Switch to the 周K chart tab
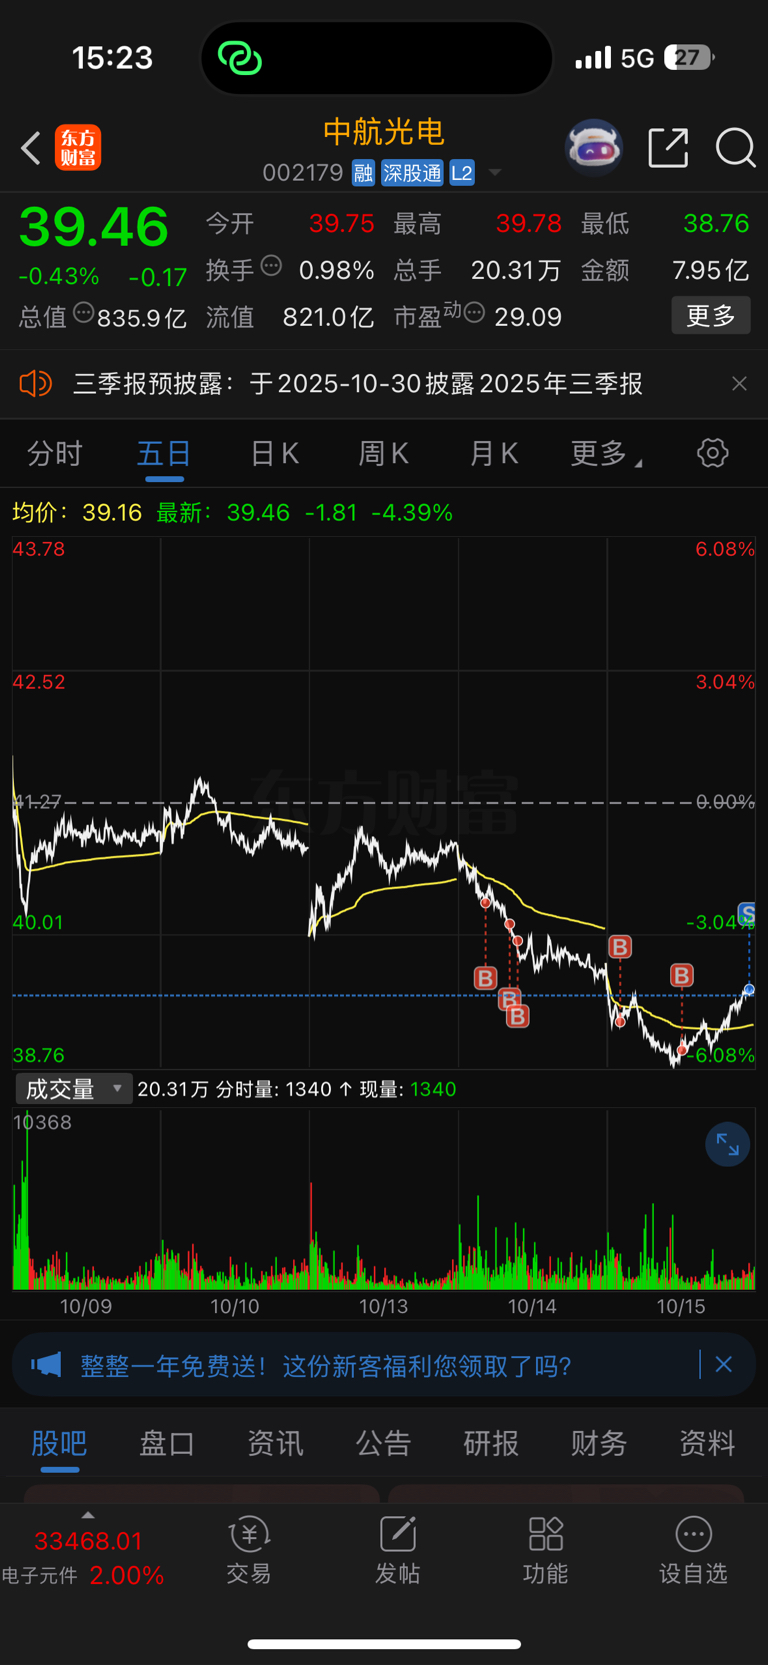This screenshot has height=1665, width=769. click(383, 454)
